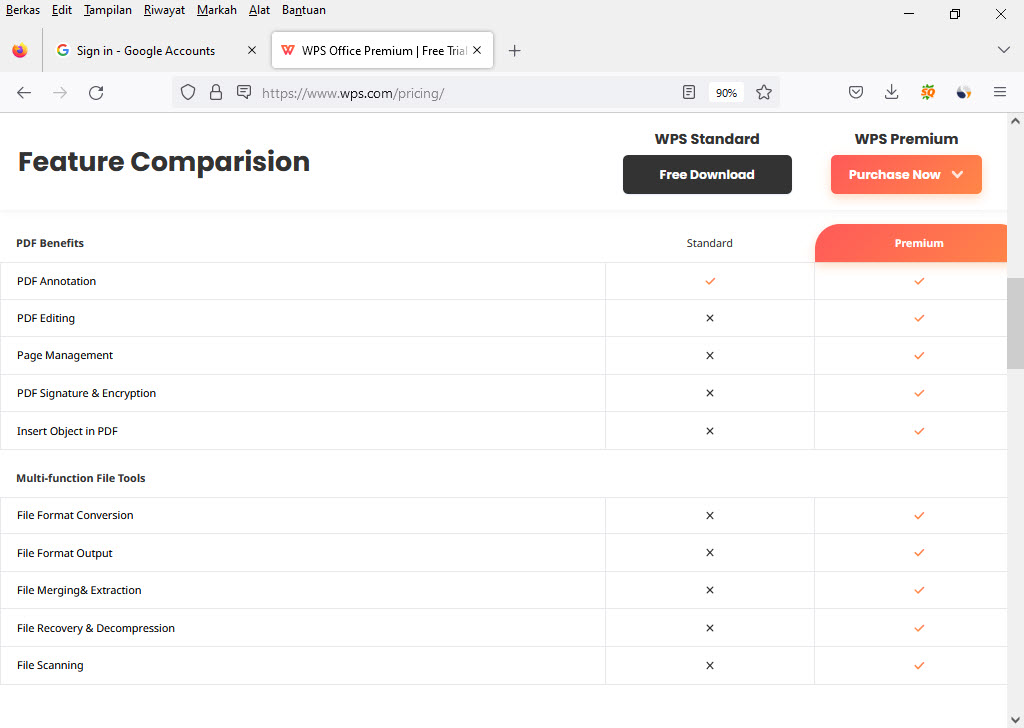Open the list all tabs chevron
The height and width of the screenshot is (728, 1024).
point(1003,50)
